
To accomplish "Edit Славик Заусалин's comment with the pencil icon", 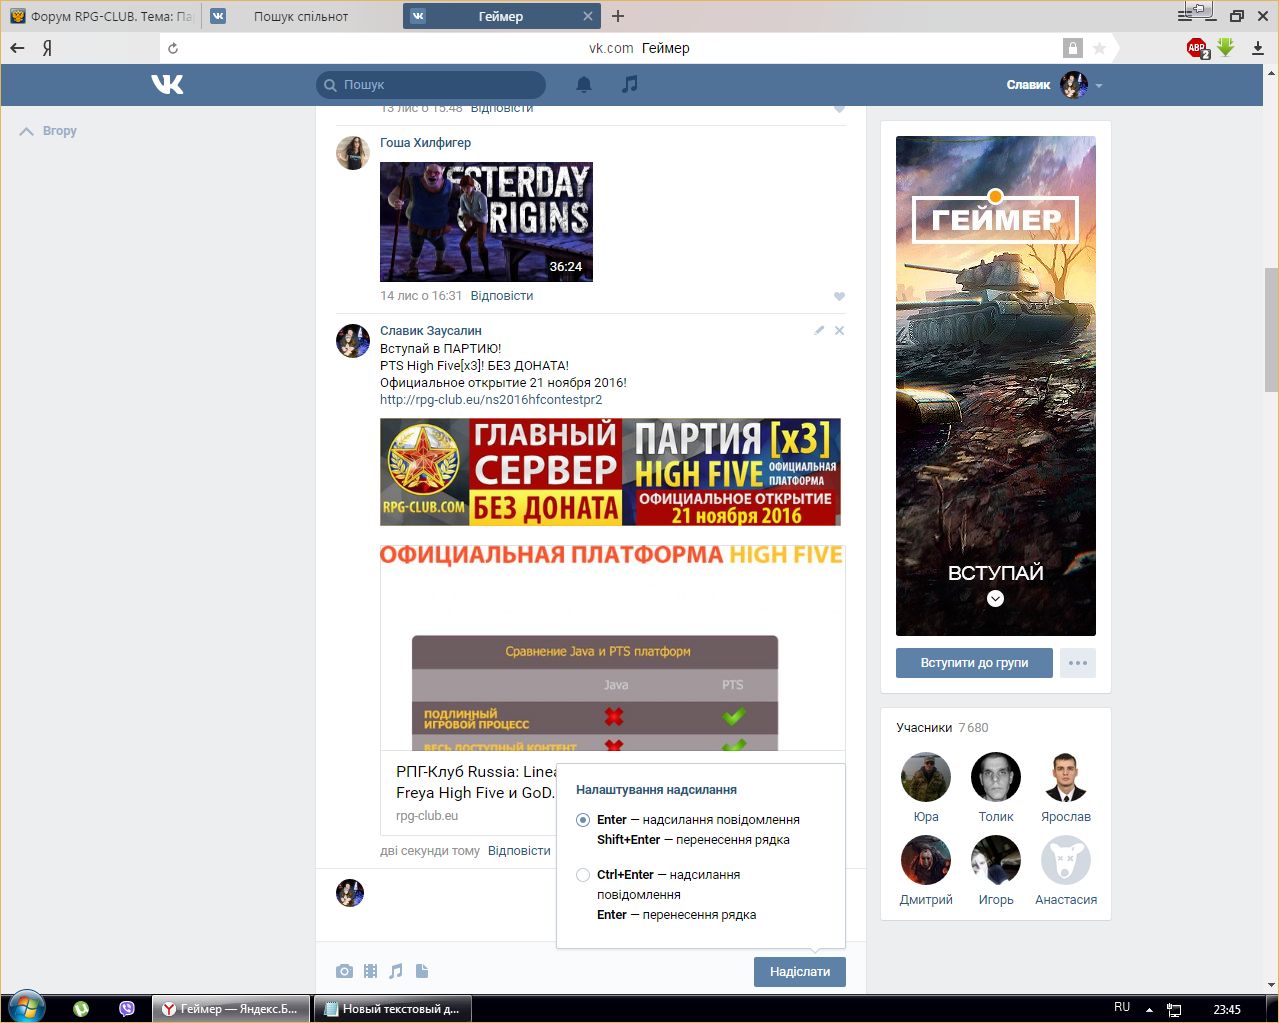I will coord(819,330).
